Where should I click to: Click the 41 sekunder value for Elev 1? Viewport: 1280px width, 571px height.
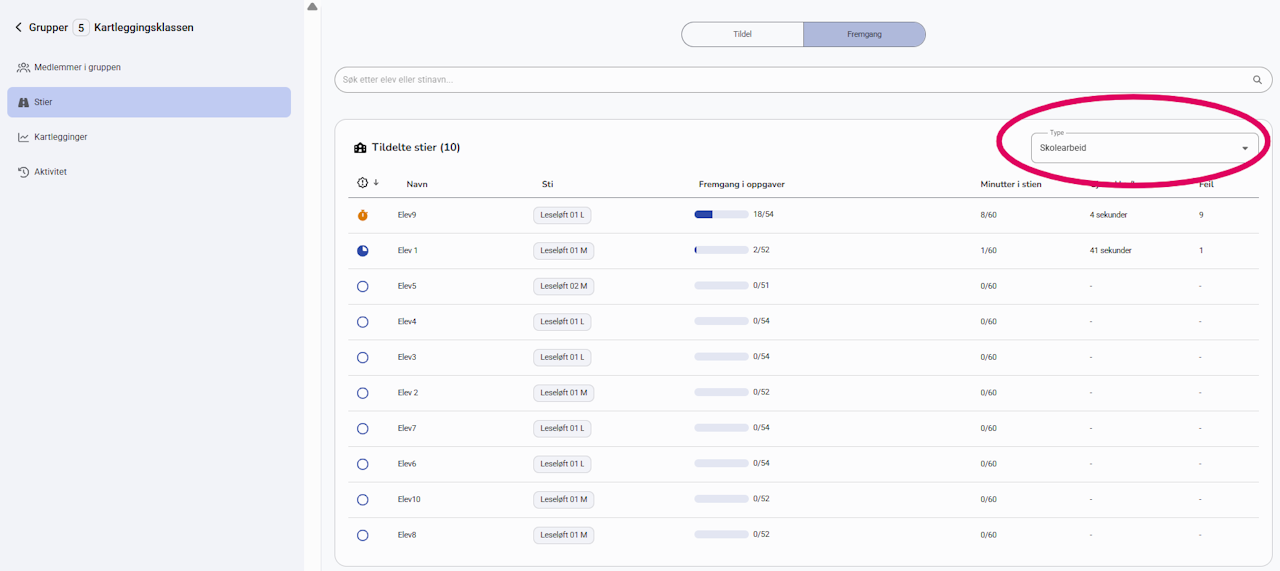coord(1111,251)
